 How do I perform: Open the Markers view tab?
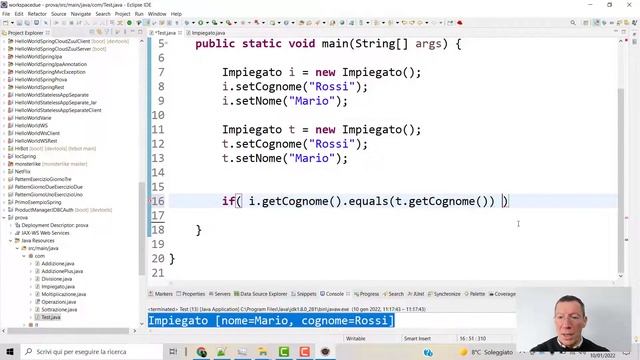(161, 294)
